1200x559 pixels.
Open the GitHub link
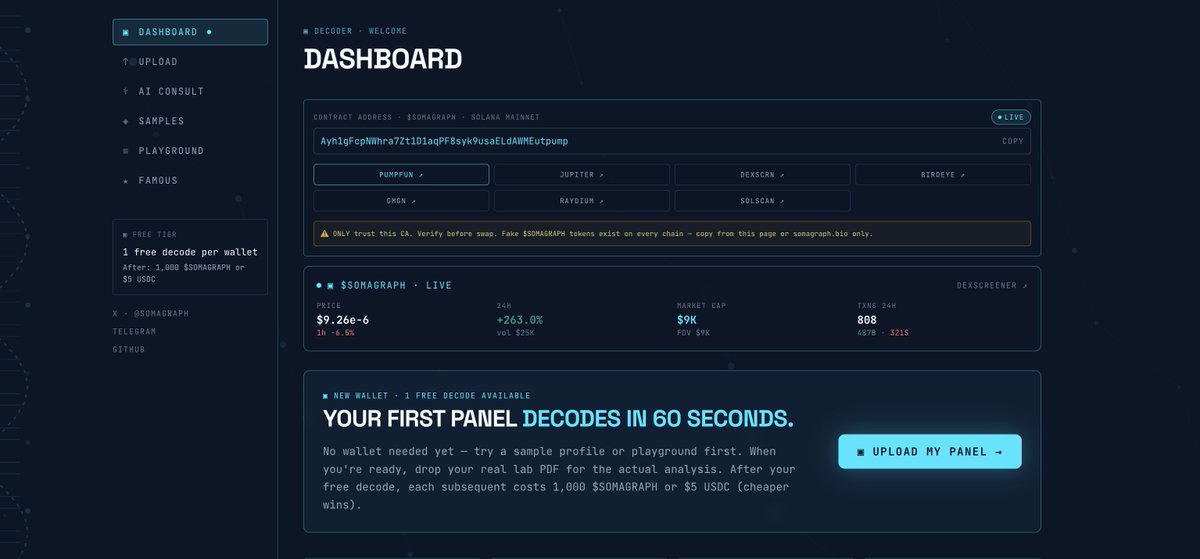click(x=129, y=349)
